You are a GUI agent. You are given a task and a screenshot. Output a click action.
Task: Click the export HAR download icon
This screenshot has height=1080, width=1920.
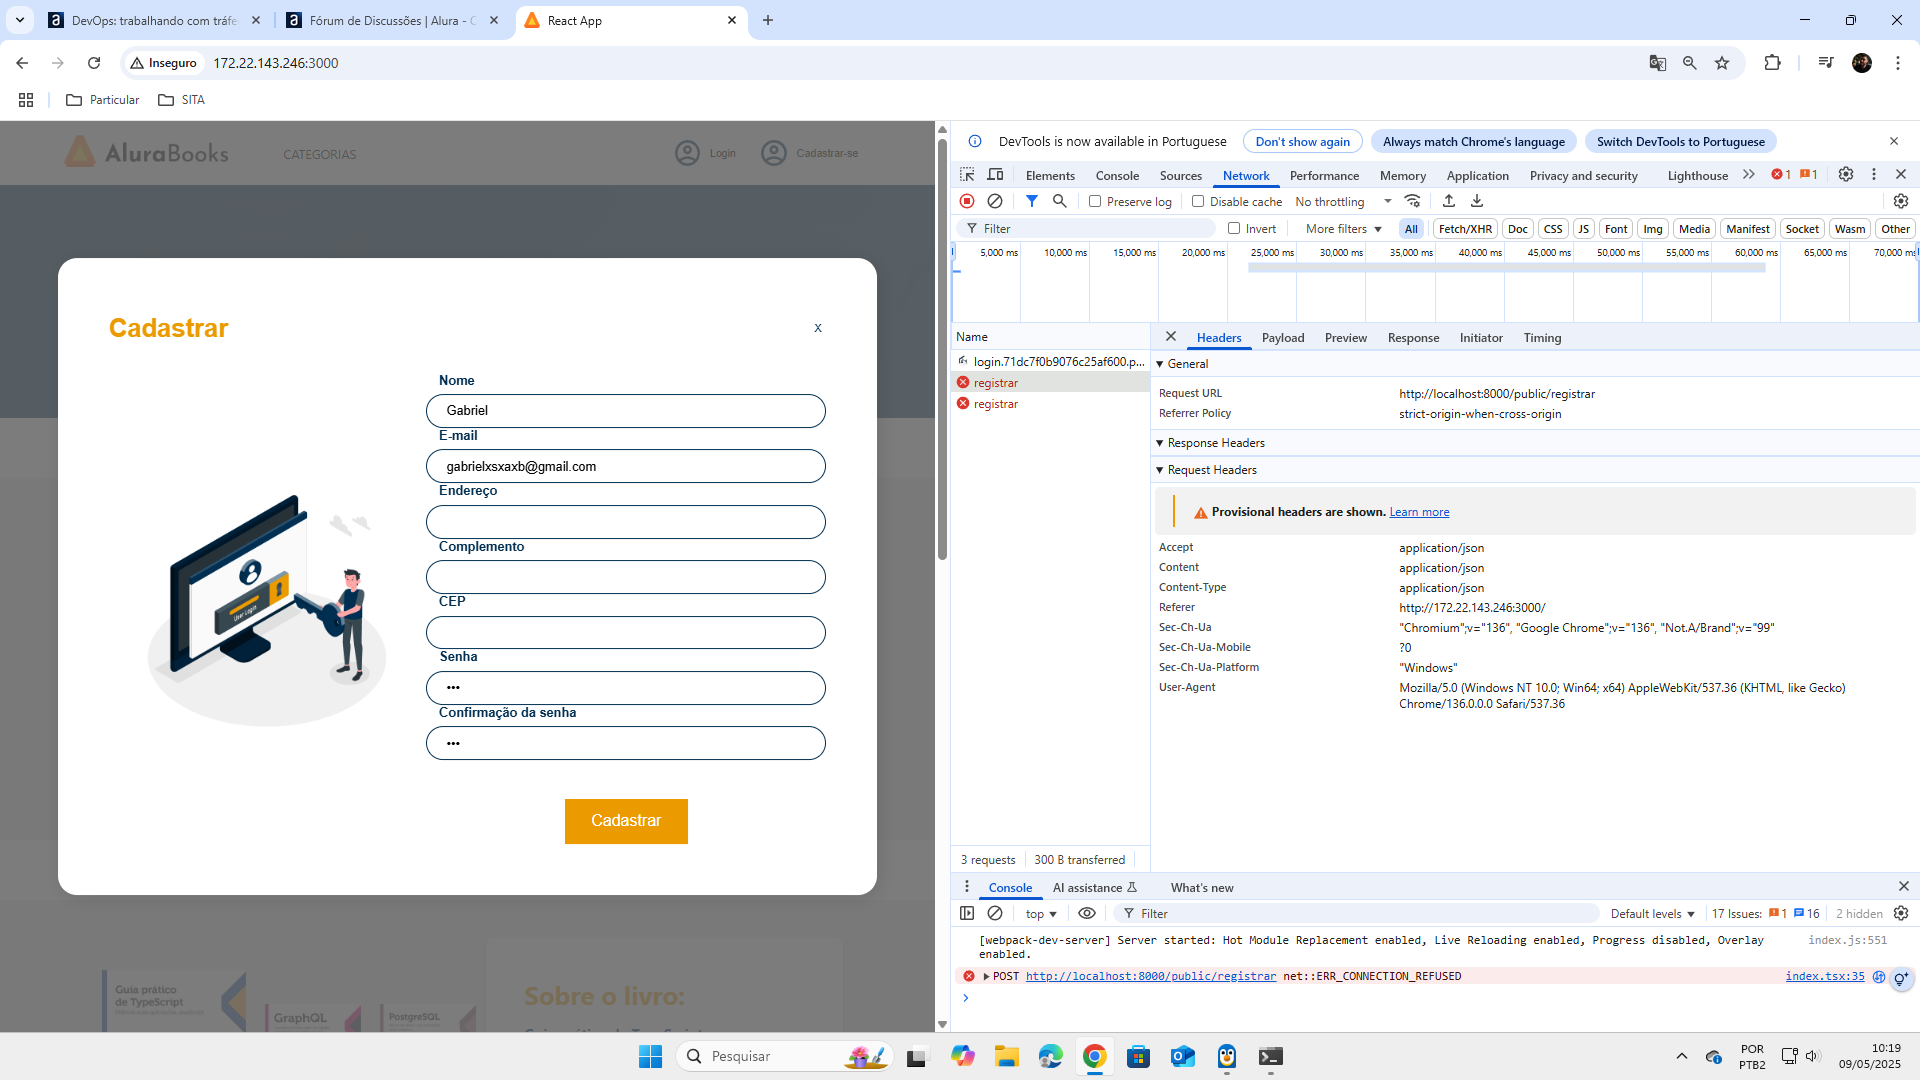1477,201
